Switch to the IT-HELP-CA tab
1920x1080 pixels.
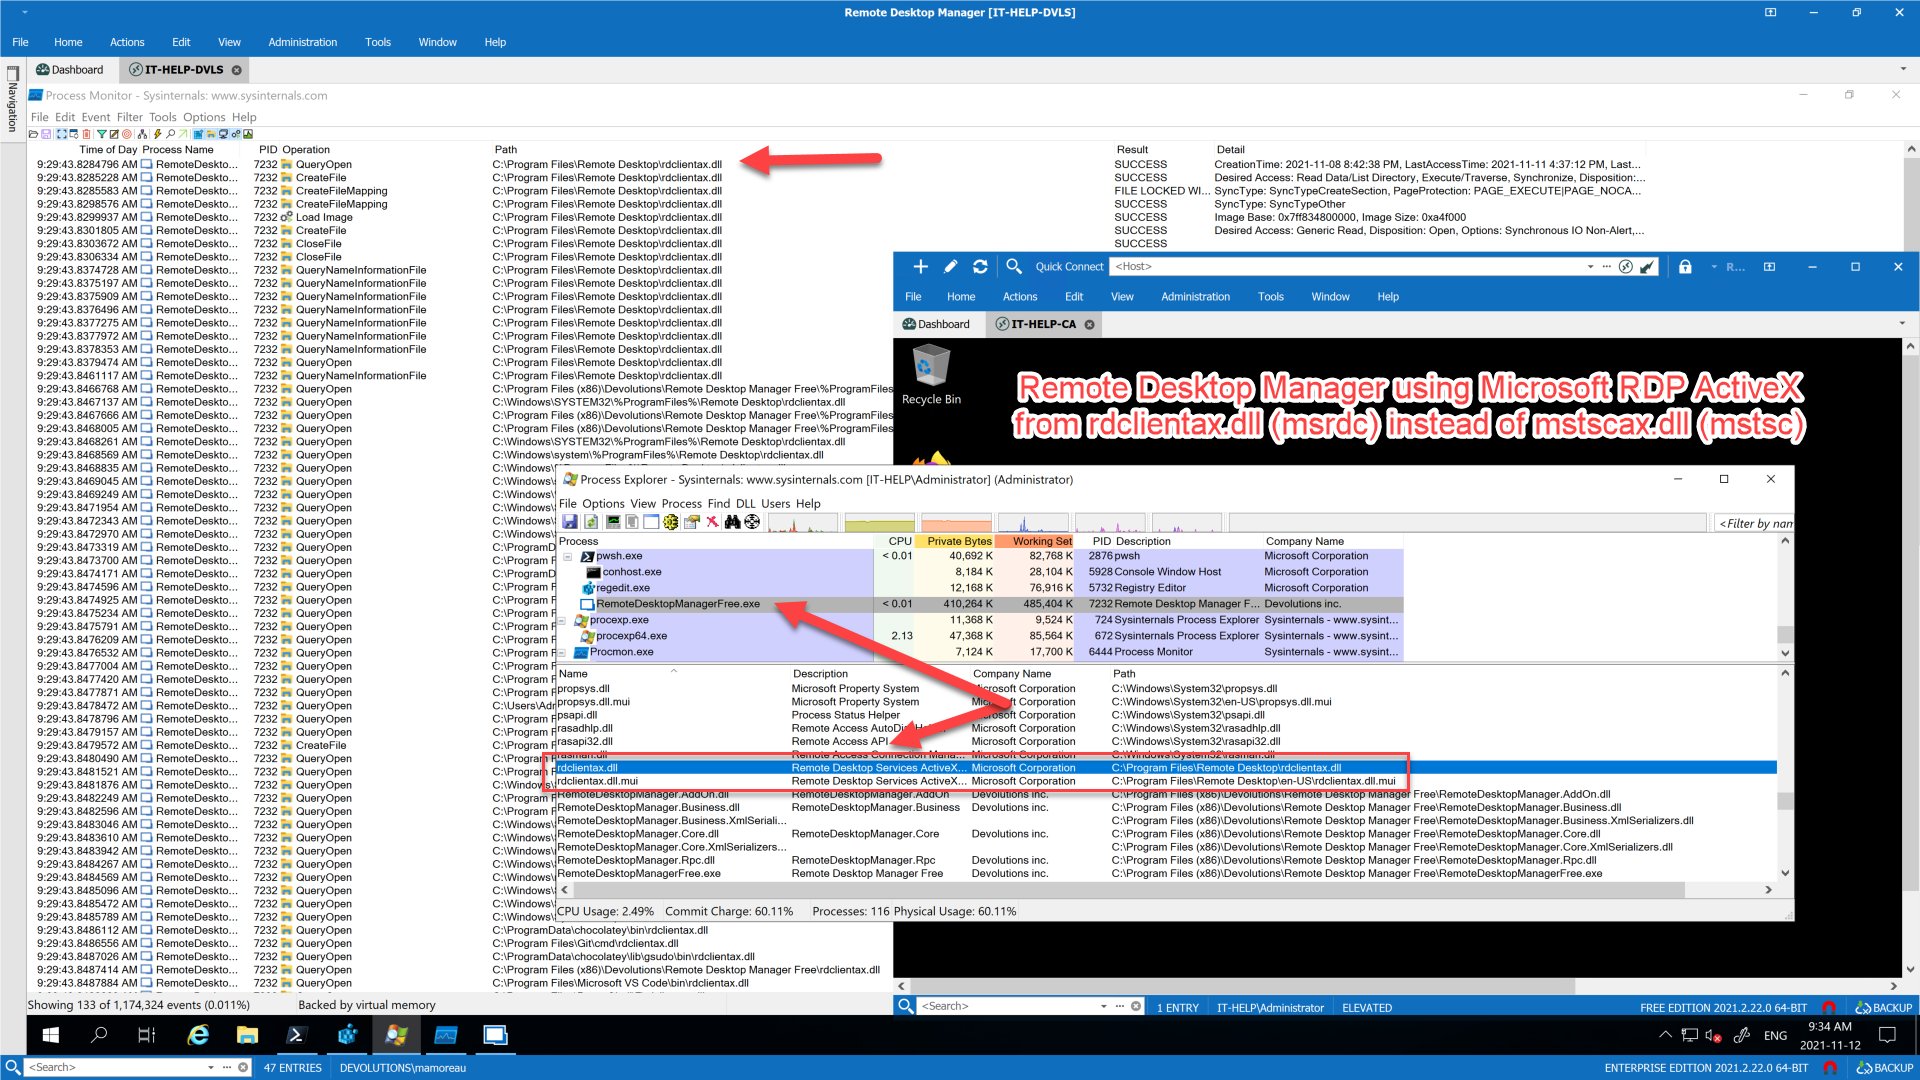(1043, 324)
